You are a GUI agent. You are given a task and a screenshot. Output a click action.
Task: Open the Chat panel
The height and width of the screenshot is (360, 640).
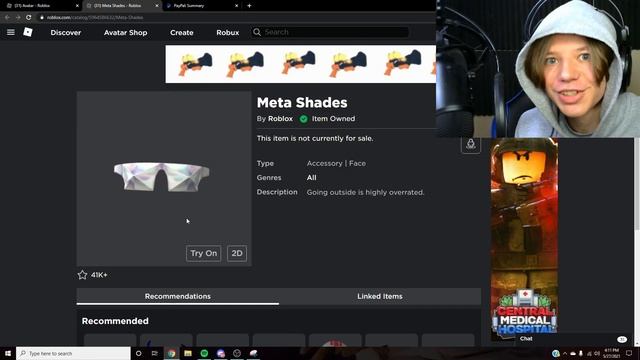[x=526, y=338]
